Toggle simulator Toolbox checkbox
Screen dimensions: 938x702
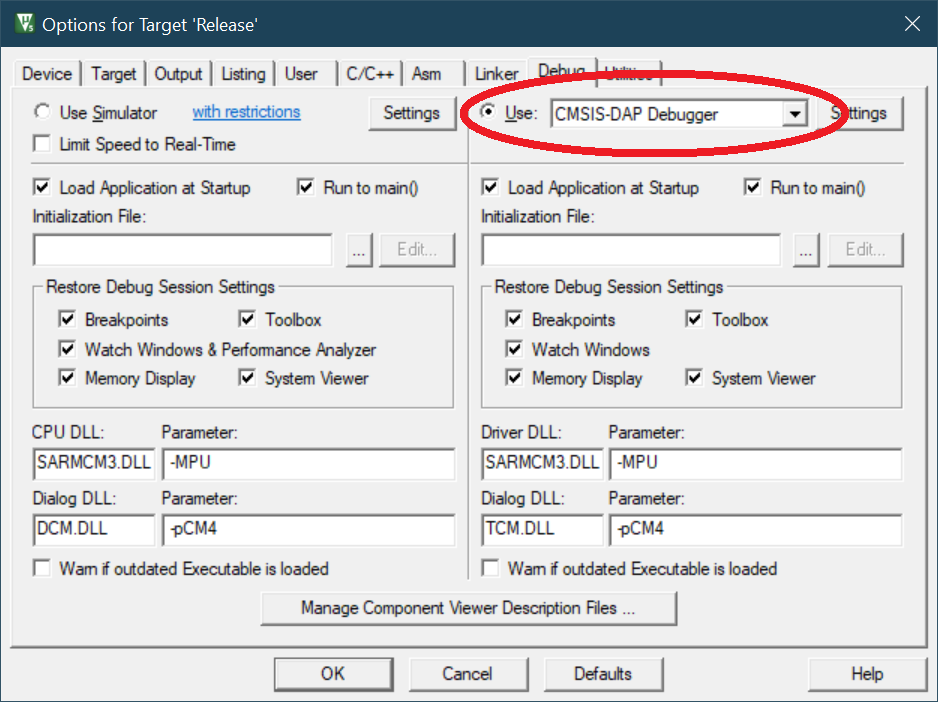pyautogui.click(x=247, y=319)
